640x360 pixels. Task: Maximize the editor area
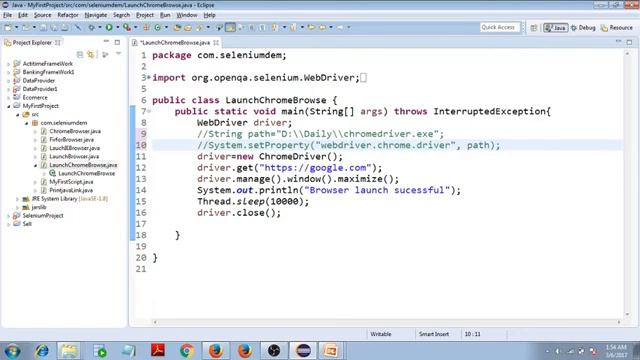point(629,42)
